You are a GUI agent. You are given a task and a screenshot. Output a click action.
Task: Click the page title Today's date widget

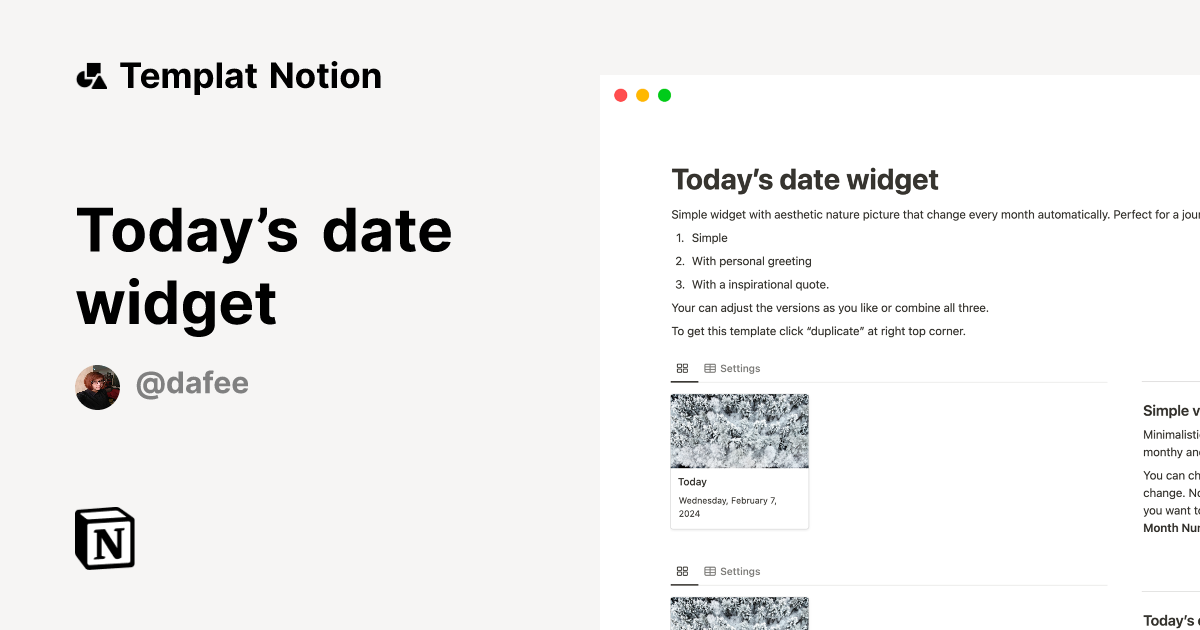coord(804,180)
